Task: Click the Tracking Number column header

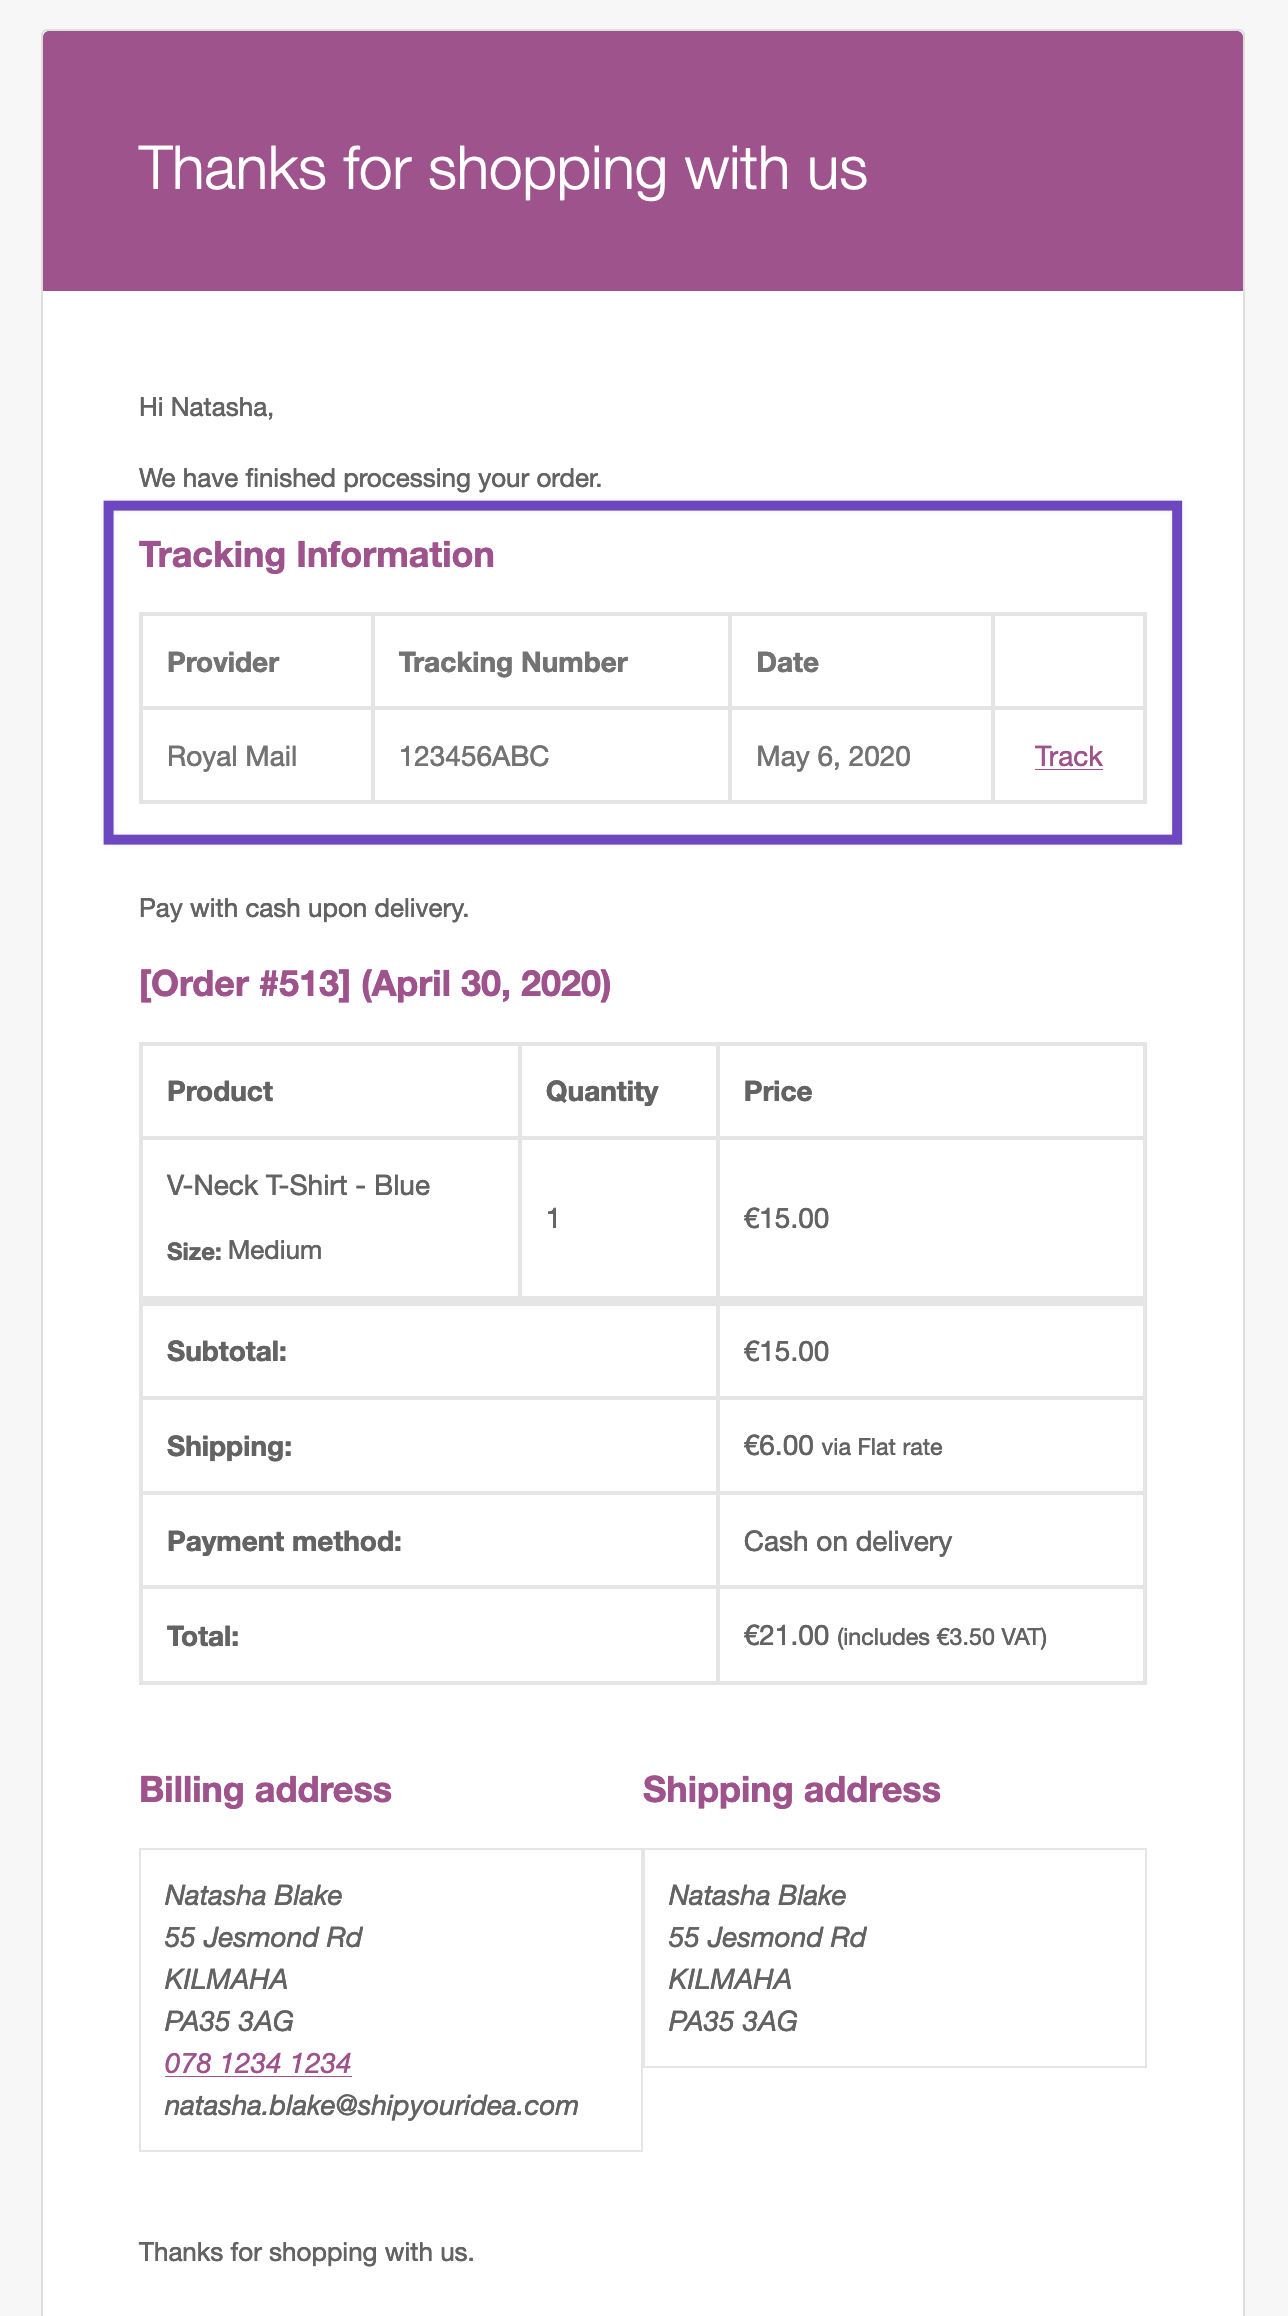Action: [513, 662]
